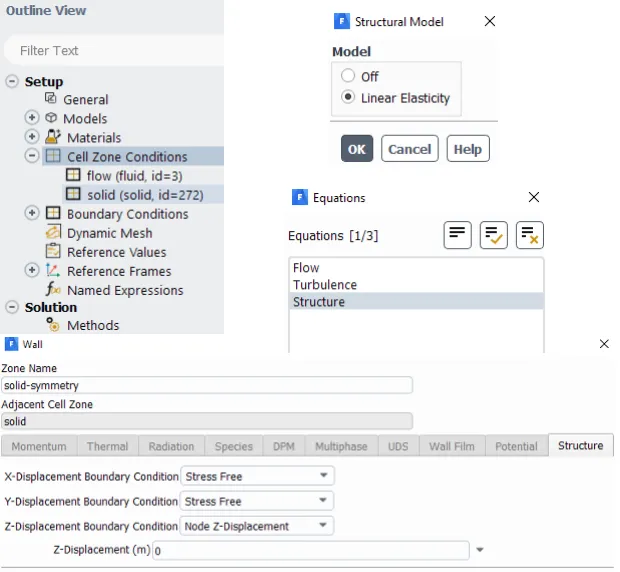This screenshot has height=572, width=620.
Task: Confirm Structural Model with OK
Action: pyautogui.click(x=357, y=149)
